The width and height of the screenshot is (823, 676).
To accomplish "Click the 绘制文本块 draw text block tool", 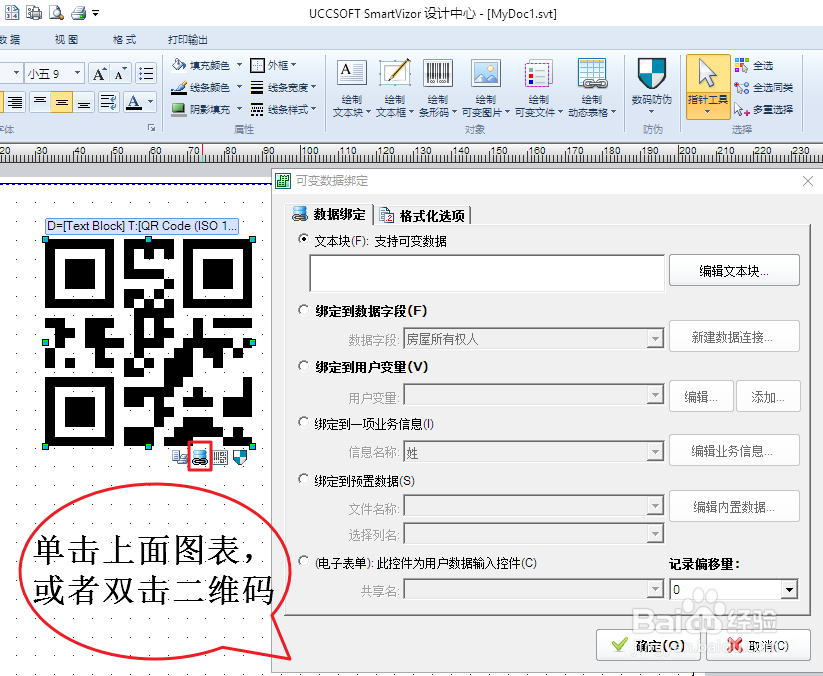I will (x=352, y=88).
